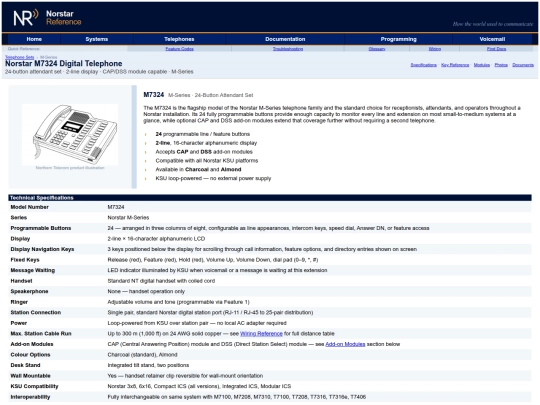Go to Feature Codes quick reference

pos(179,49)
